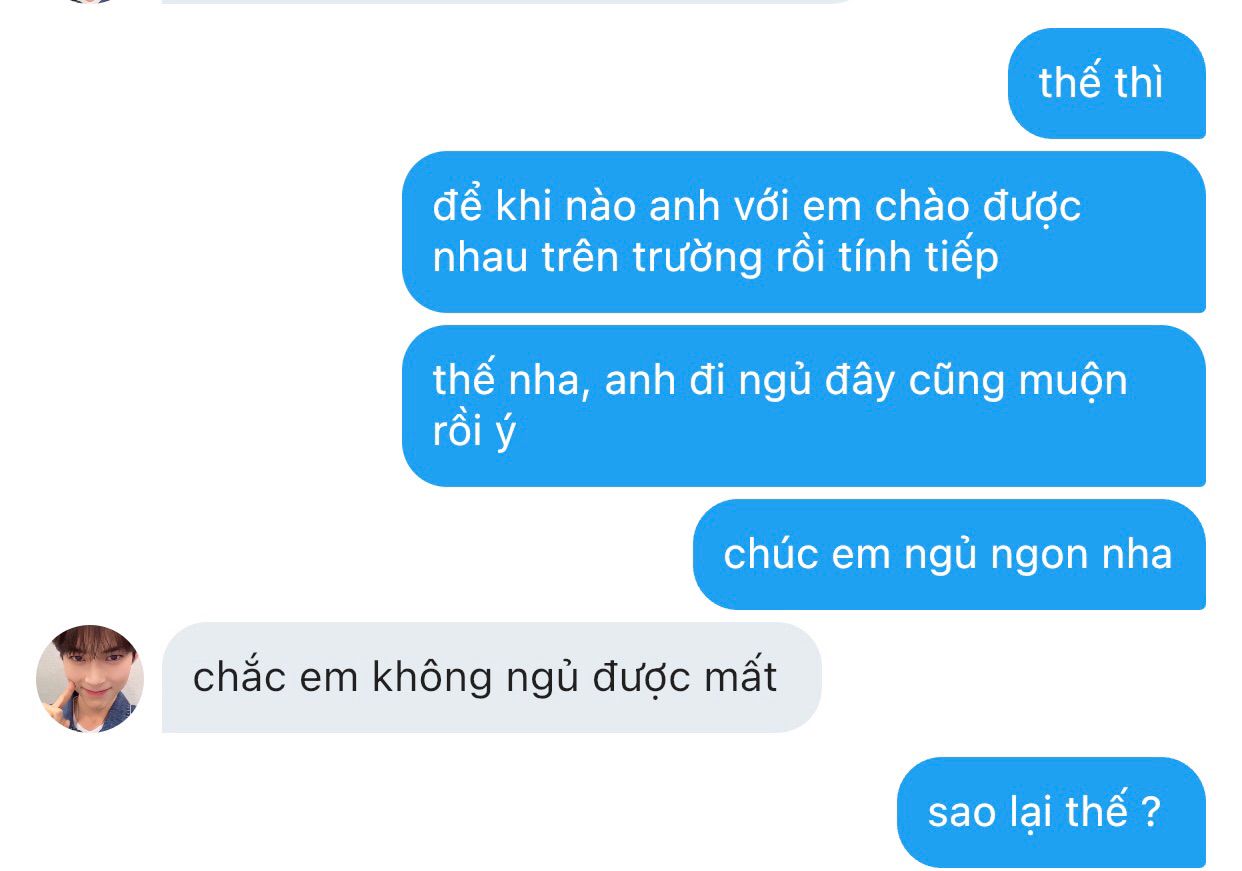Select the gray "chắc em không ngủ được mất" reply
Viewport: 1242px width, 871px height.
[x=491, y=678]
